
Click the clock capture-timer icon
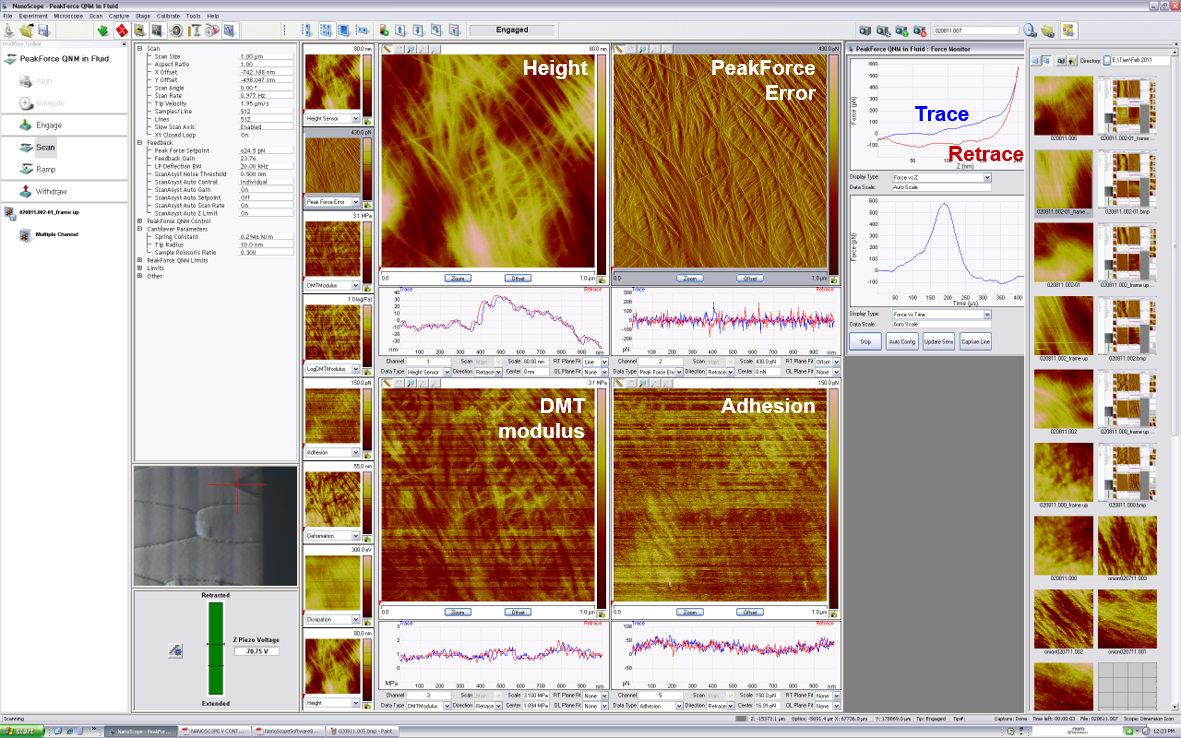click(1030, 30)
